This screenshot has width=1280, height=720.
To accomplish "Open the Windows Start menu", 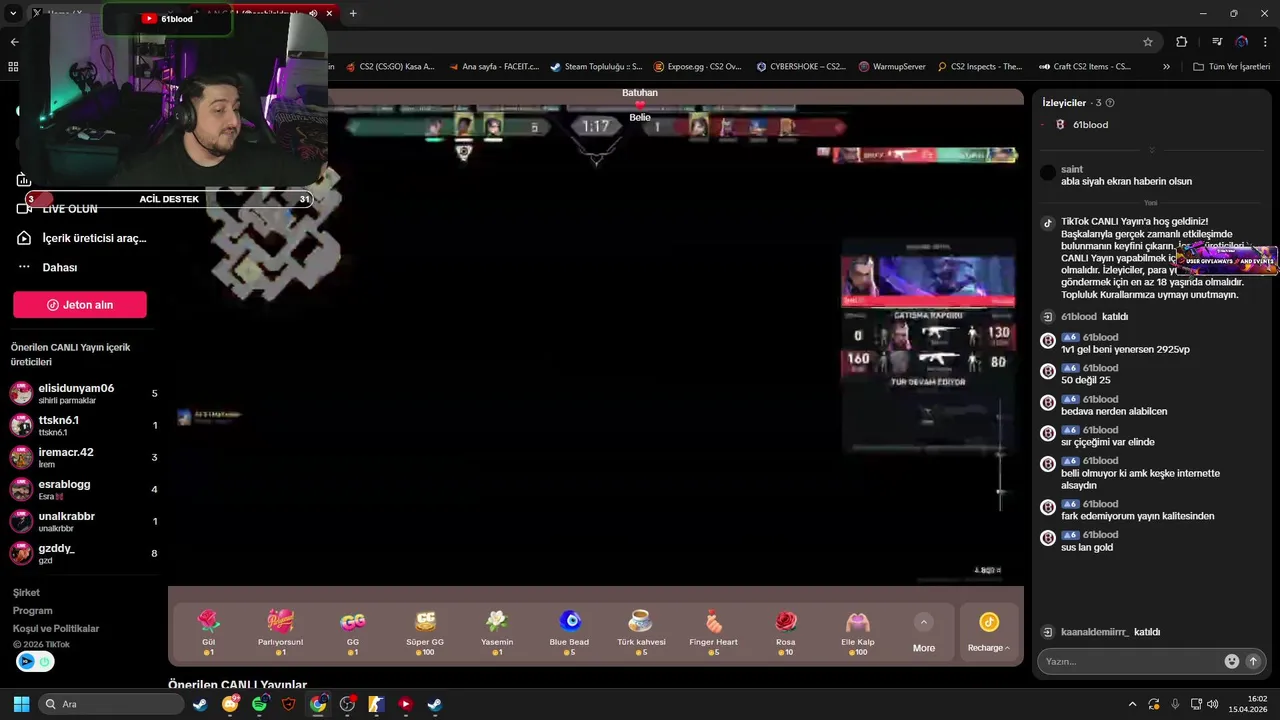I will 21,704.
